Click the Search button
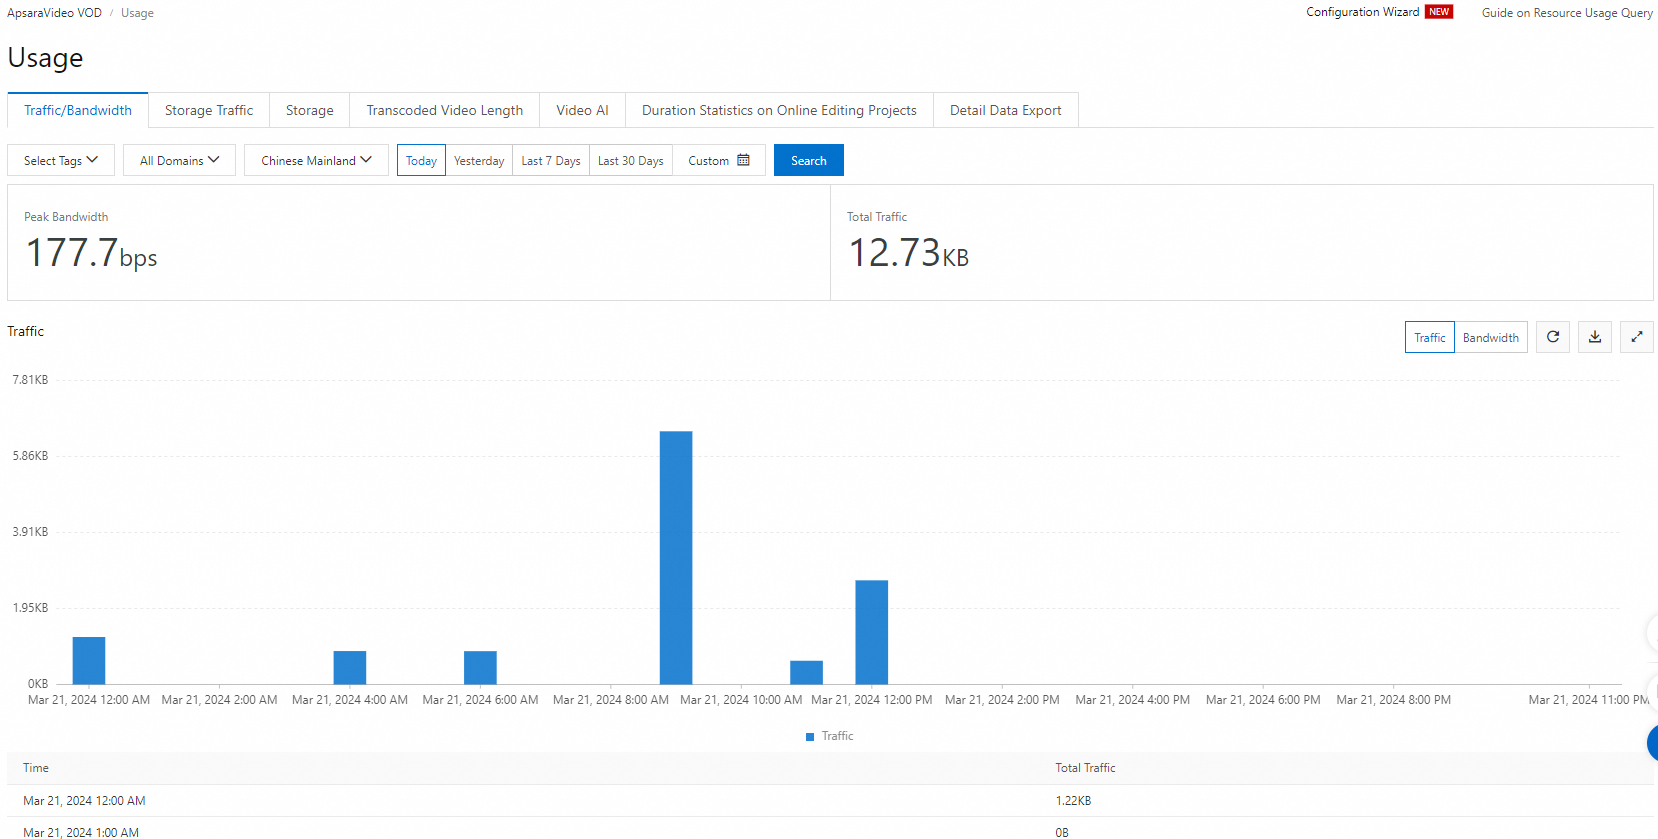 (x=809, y=160)
